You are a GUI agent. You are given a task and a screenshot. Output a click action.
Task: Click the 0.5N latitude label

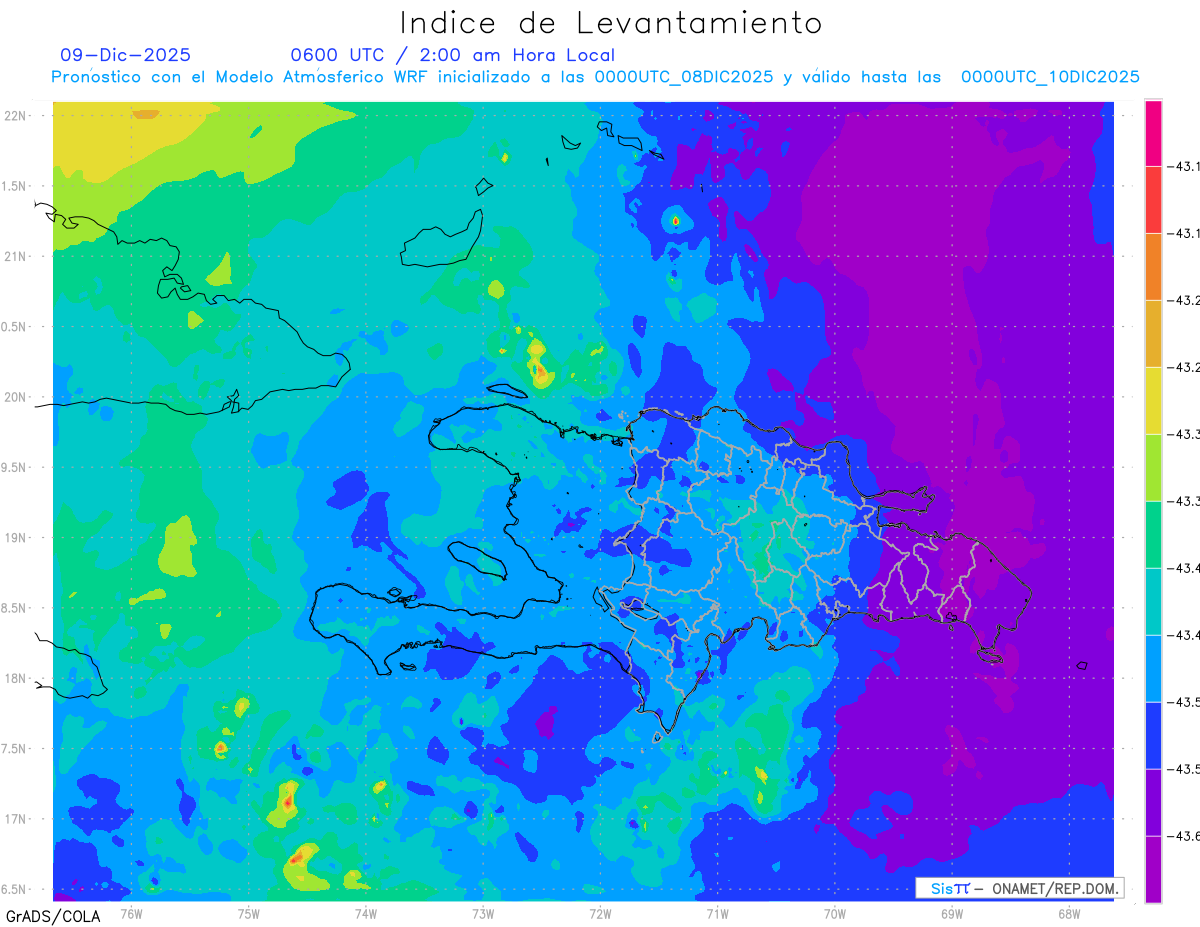click(x=15, y=327)
